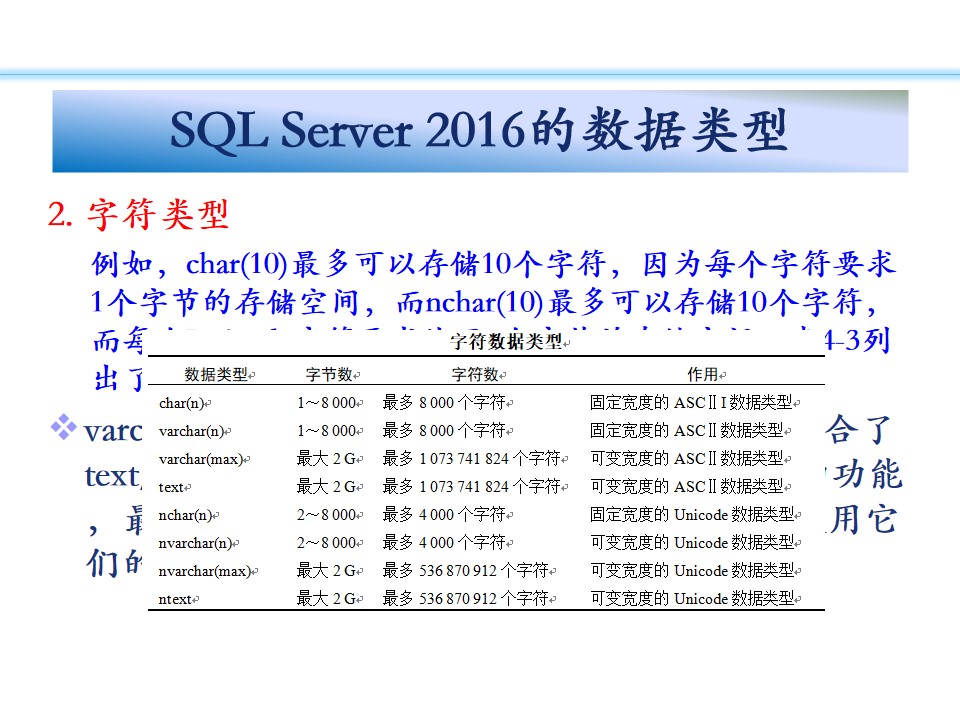Select the 'varchar(max)' table cell
Image resolution: width=960 pixels, height=720 pixels.
pyautogui.click(x=201, y=459)
